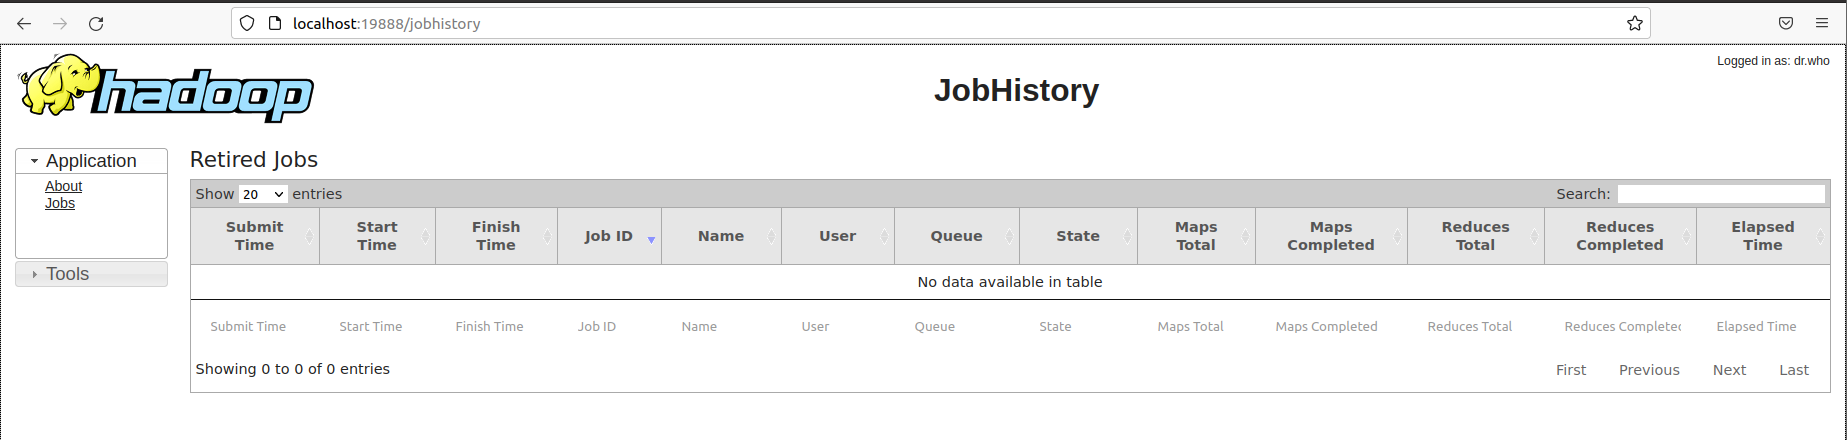Open the Jobs link
Image resolution: width=1847 pixels, height=440 pixels.
[60, 203]
